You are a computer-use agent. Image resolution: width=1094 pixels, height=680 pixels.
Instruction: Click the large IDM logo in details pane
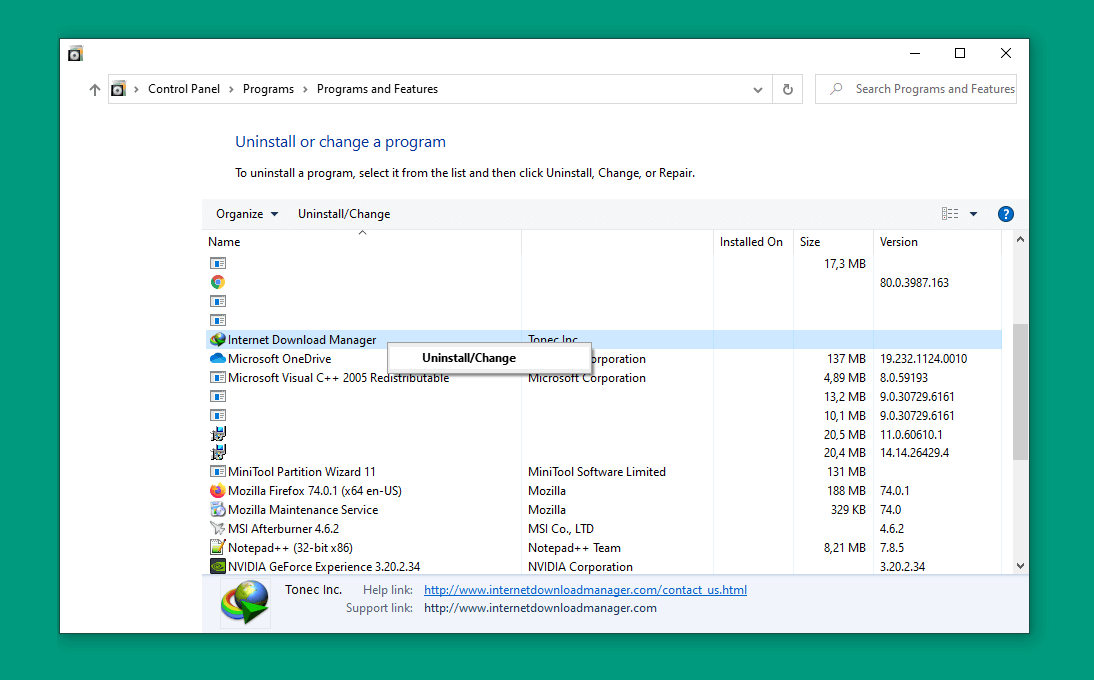245,602
